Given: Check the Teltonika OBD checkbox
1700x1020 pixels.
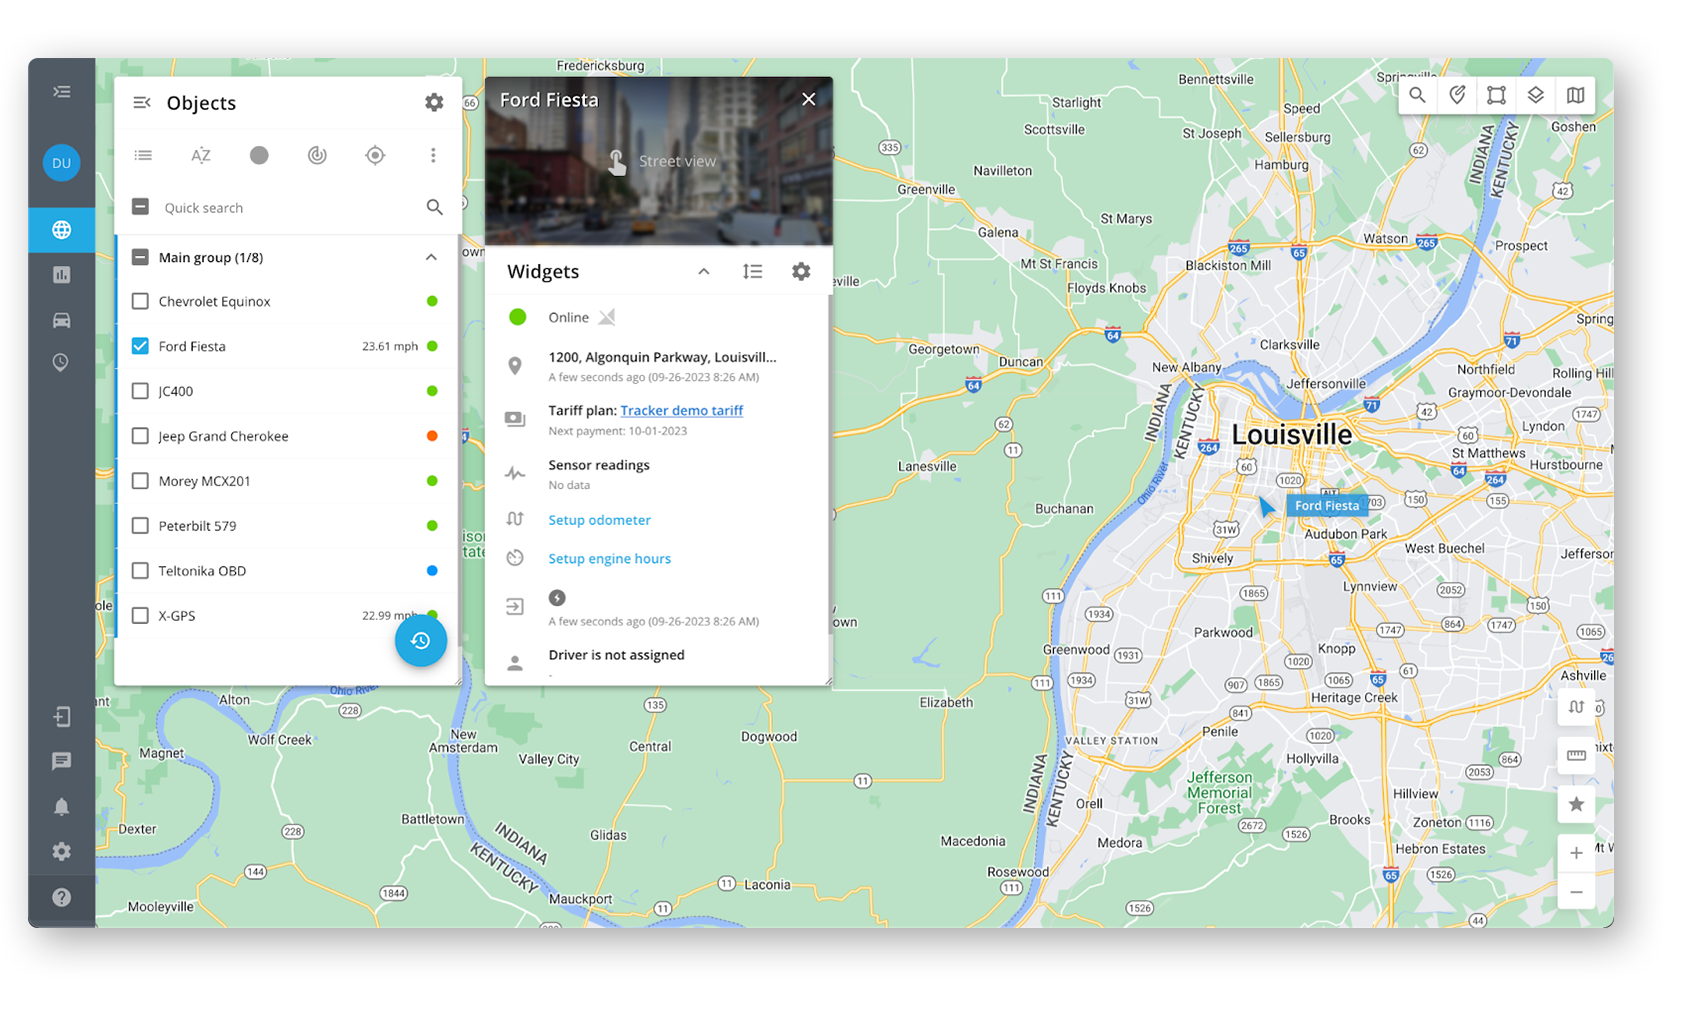Looking at the screenshot, I should point(141,571).
